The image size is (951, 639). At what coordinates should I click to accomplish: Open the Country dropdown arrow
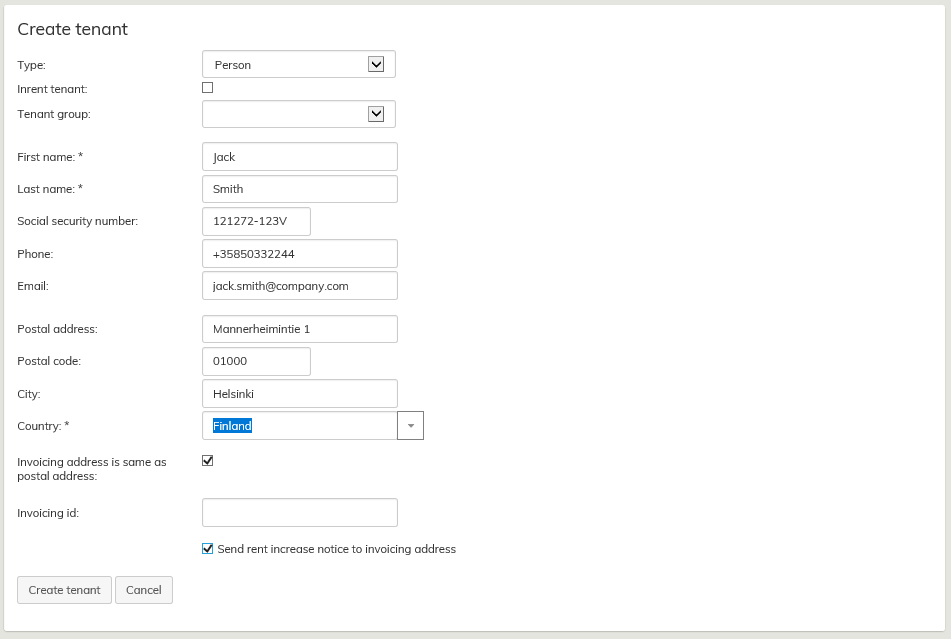click(x=410, y=426)
